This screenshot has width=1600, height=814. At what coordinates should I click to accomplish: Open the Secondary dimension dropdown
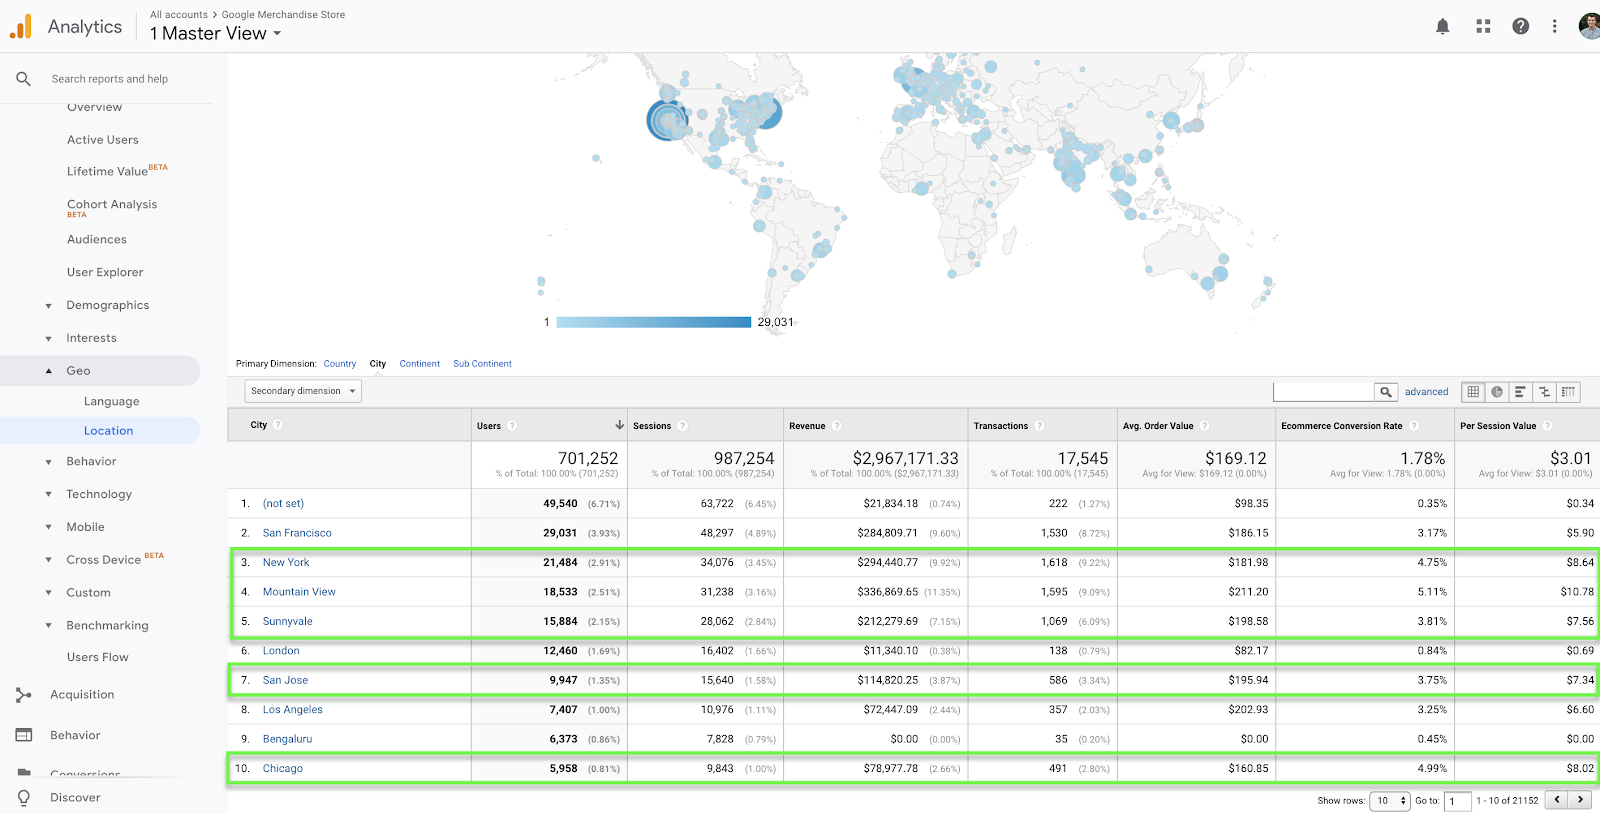click(303, 391)
